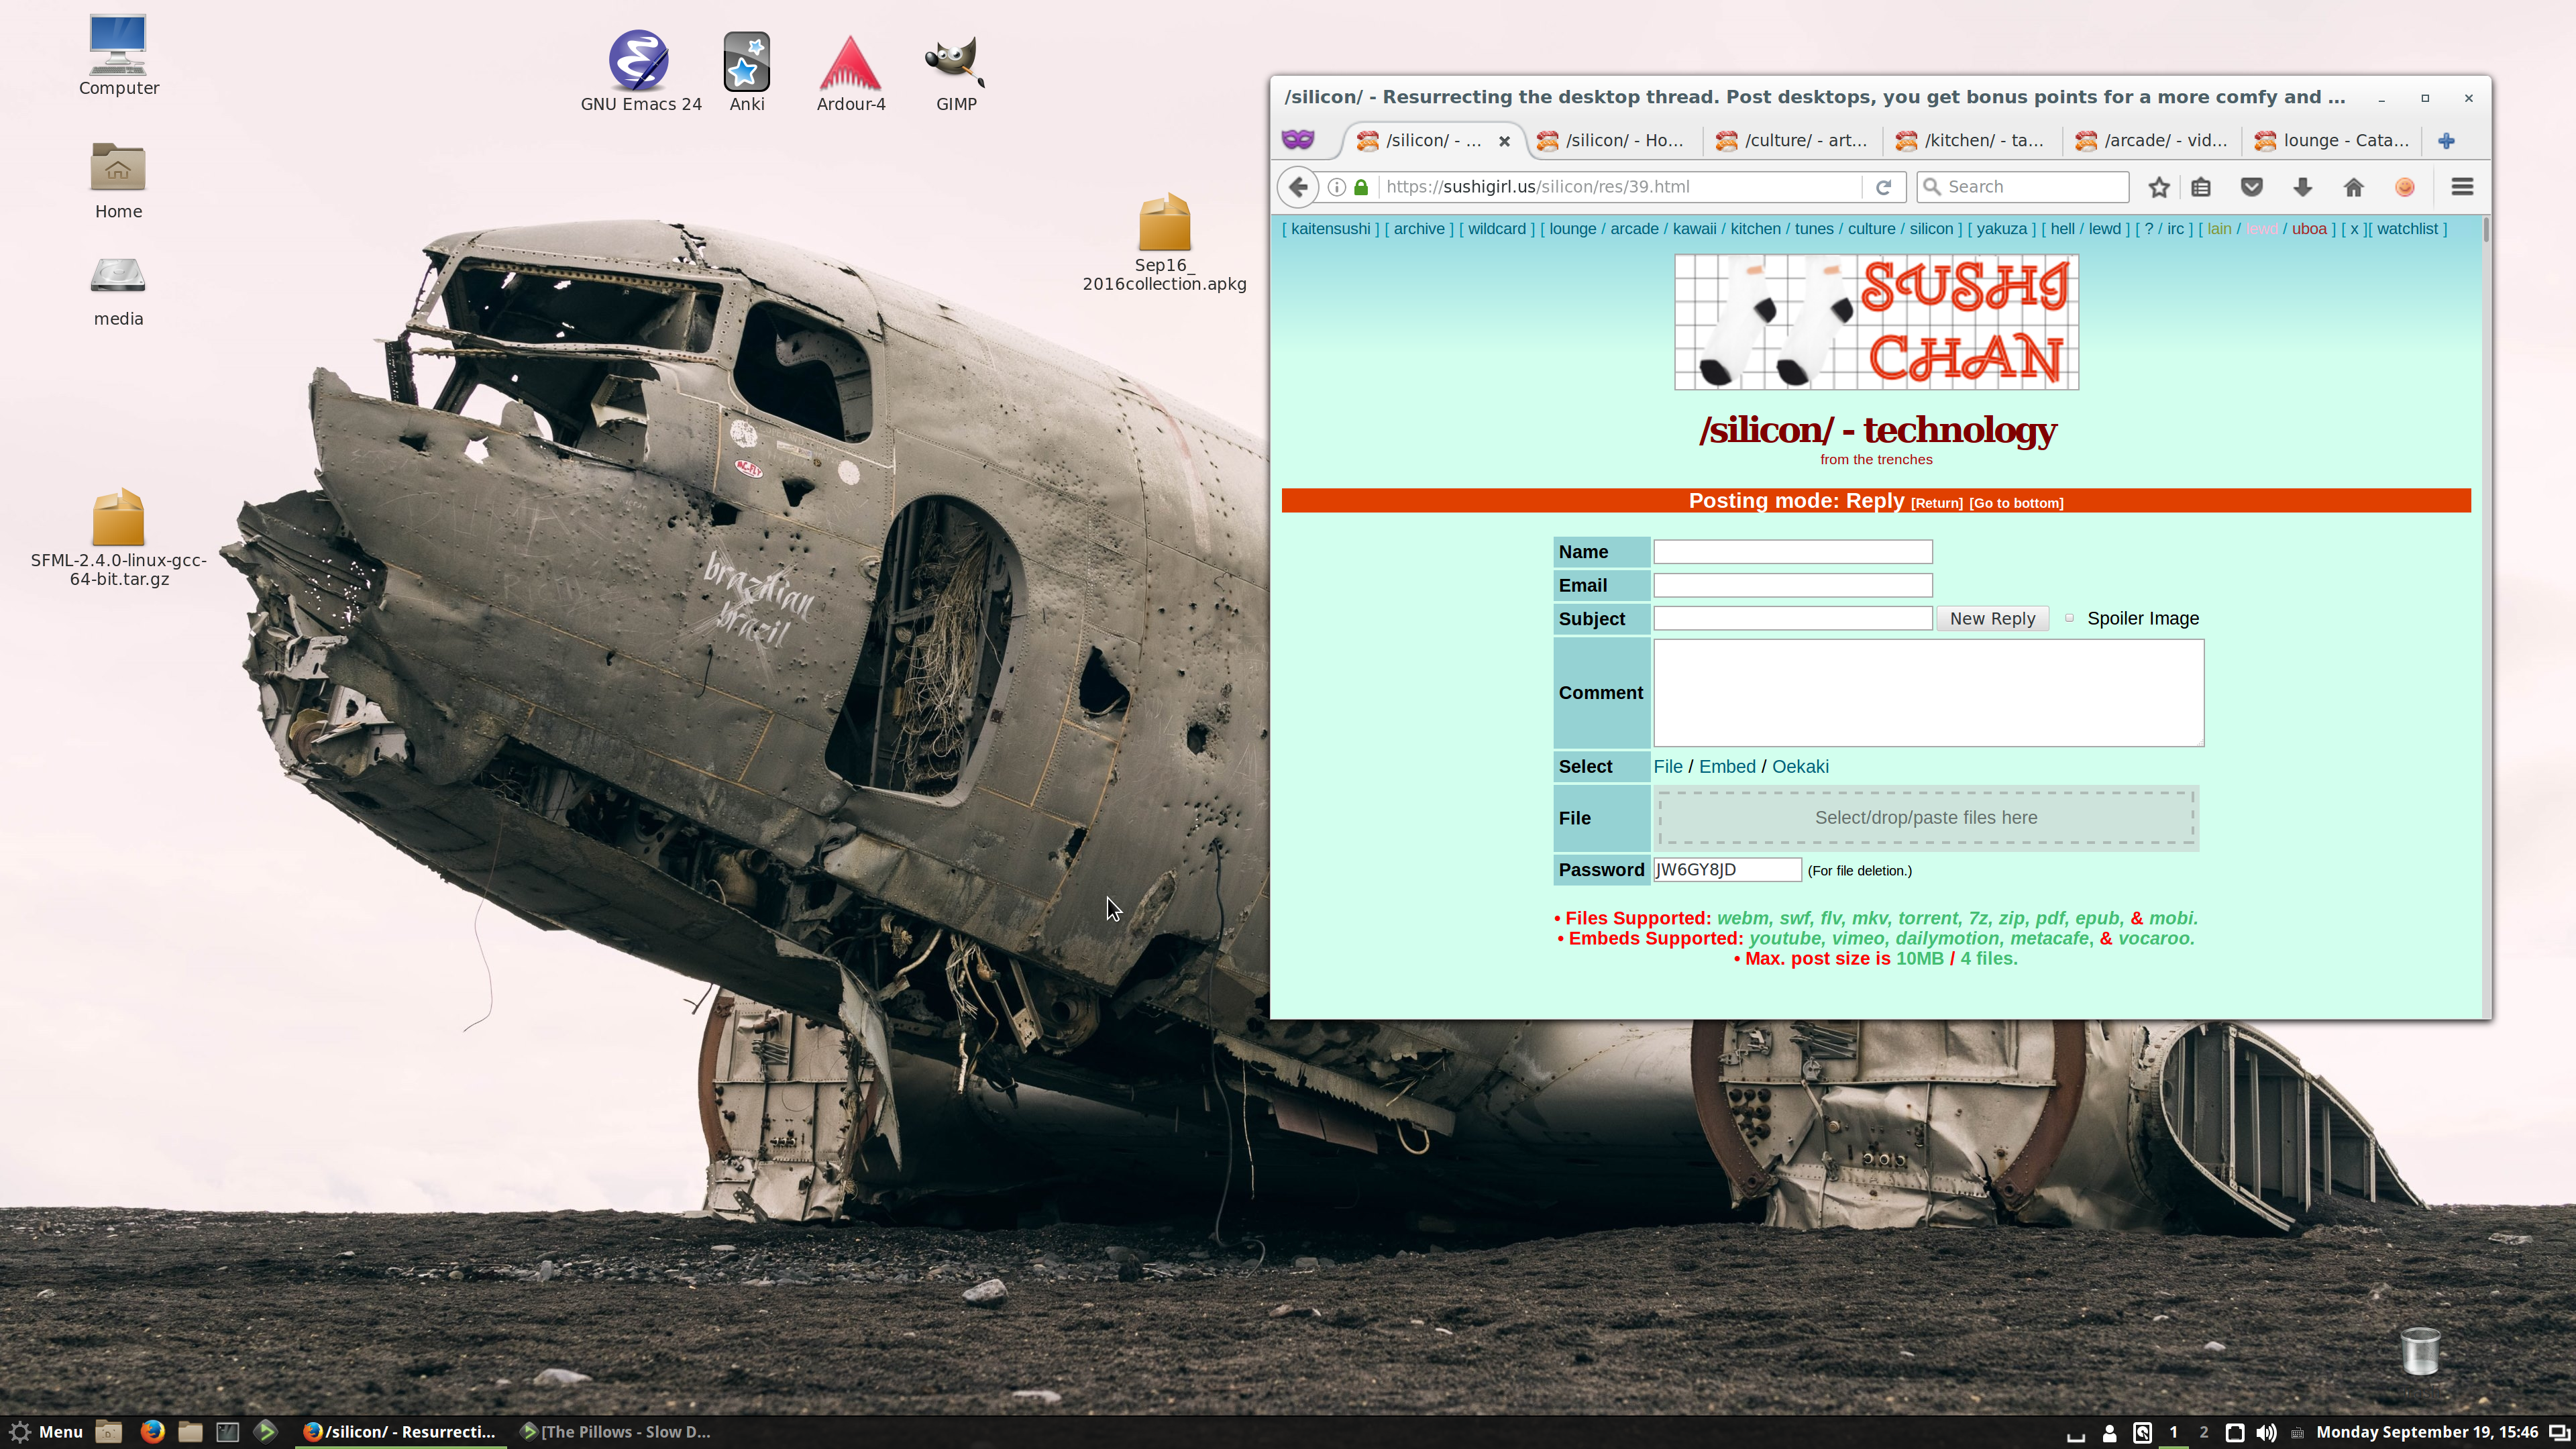The width and height of the screenshot is (2576, 1449).
Task: Click the back navigation arrow
Action: [1298, 187]
